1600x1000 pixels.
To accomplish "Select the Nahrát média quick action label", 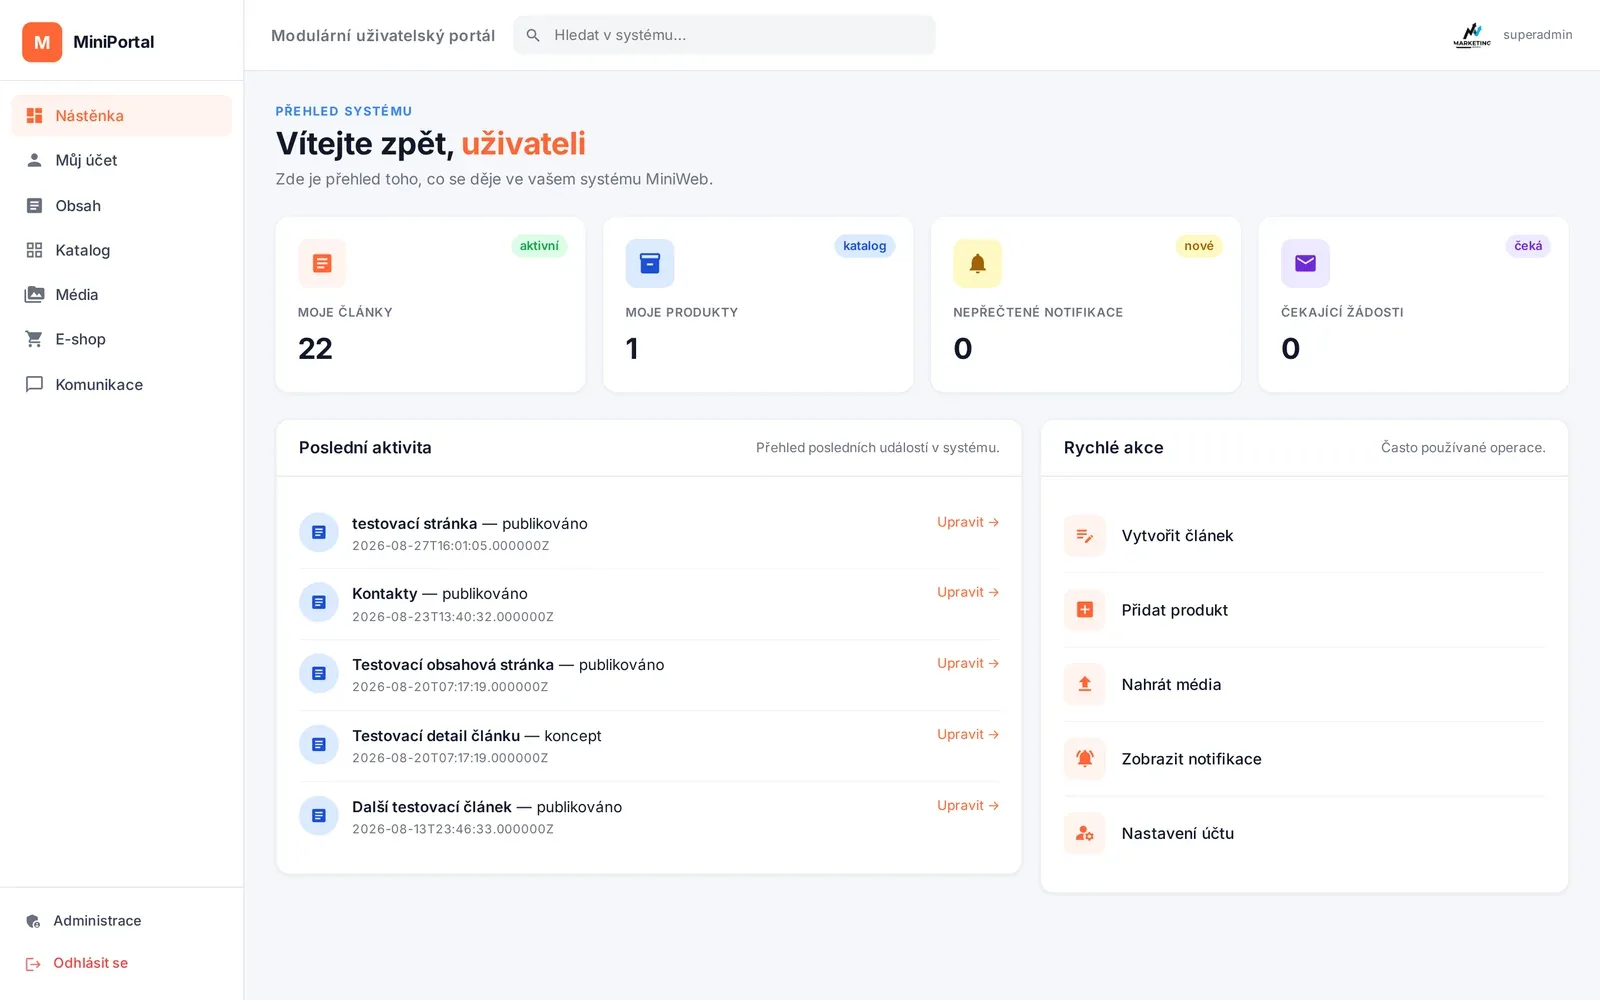I will pos(1171,684).
